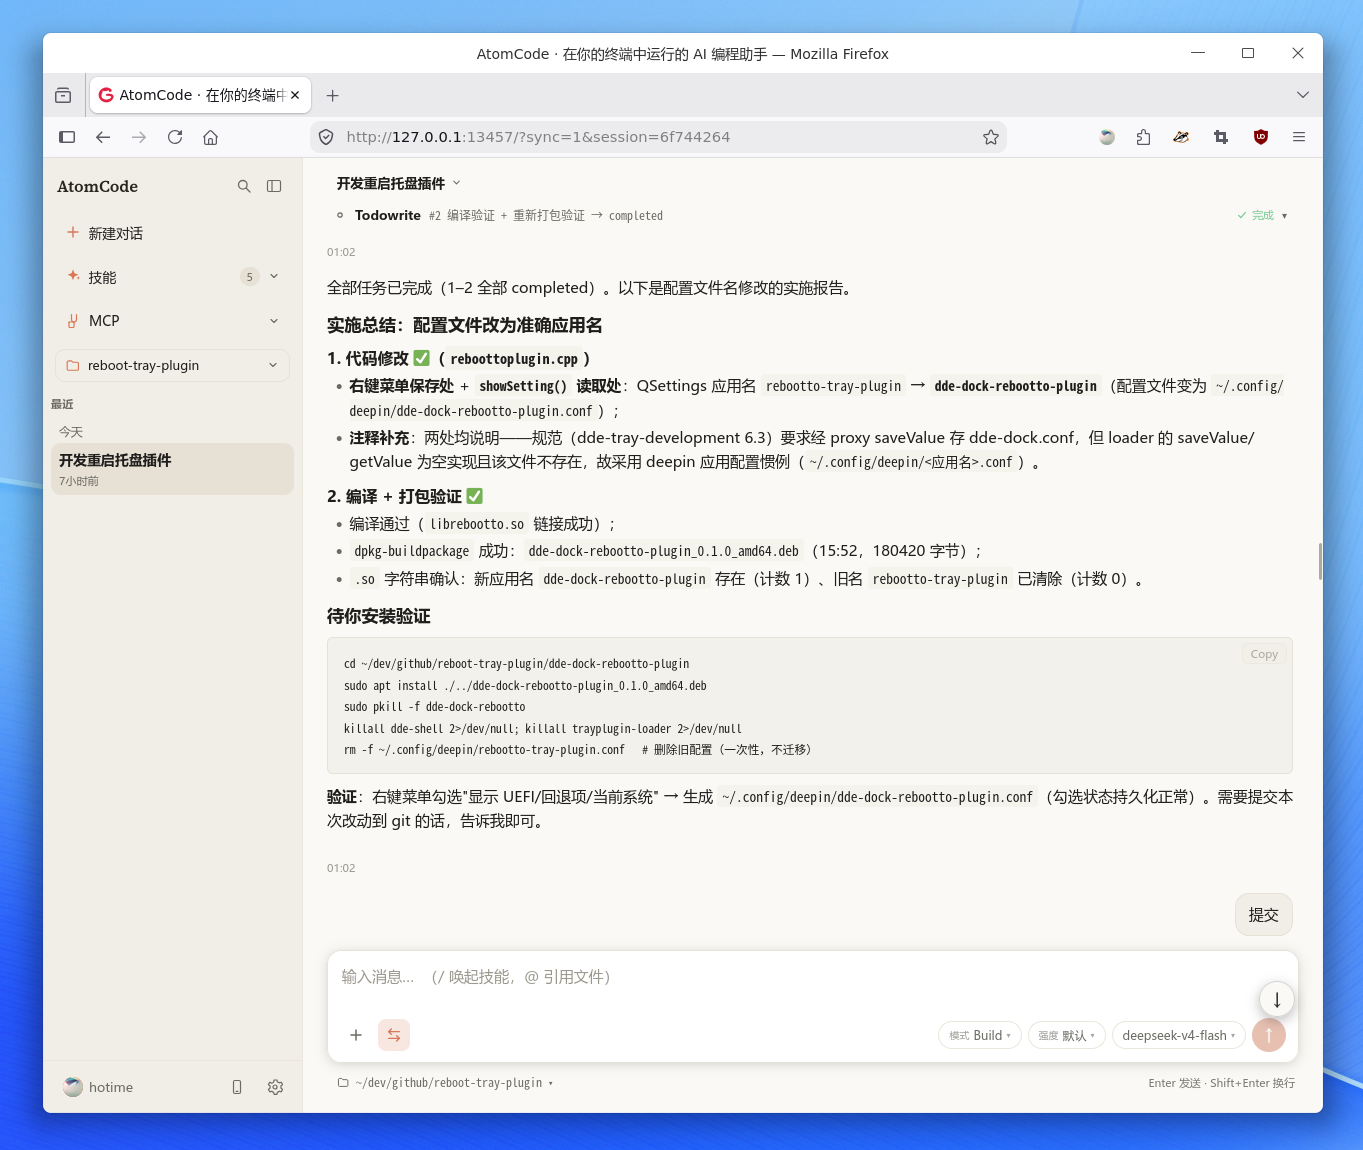Collapse the AtomCode sidebar panel
This screenshot has width=1363, height=1150.
pyautogui.click(x=274, y=186)
